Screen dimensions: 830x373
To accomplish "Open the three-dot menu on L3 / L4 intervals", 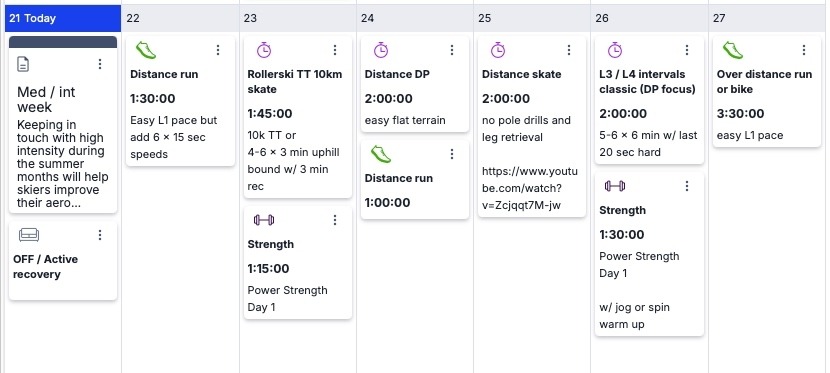I will pyautogui.click(x=687, y=50).
